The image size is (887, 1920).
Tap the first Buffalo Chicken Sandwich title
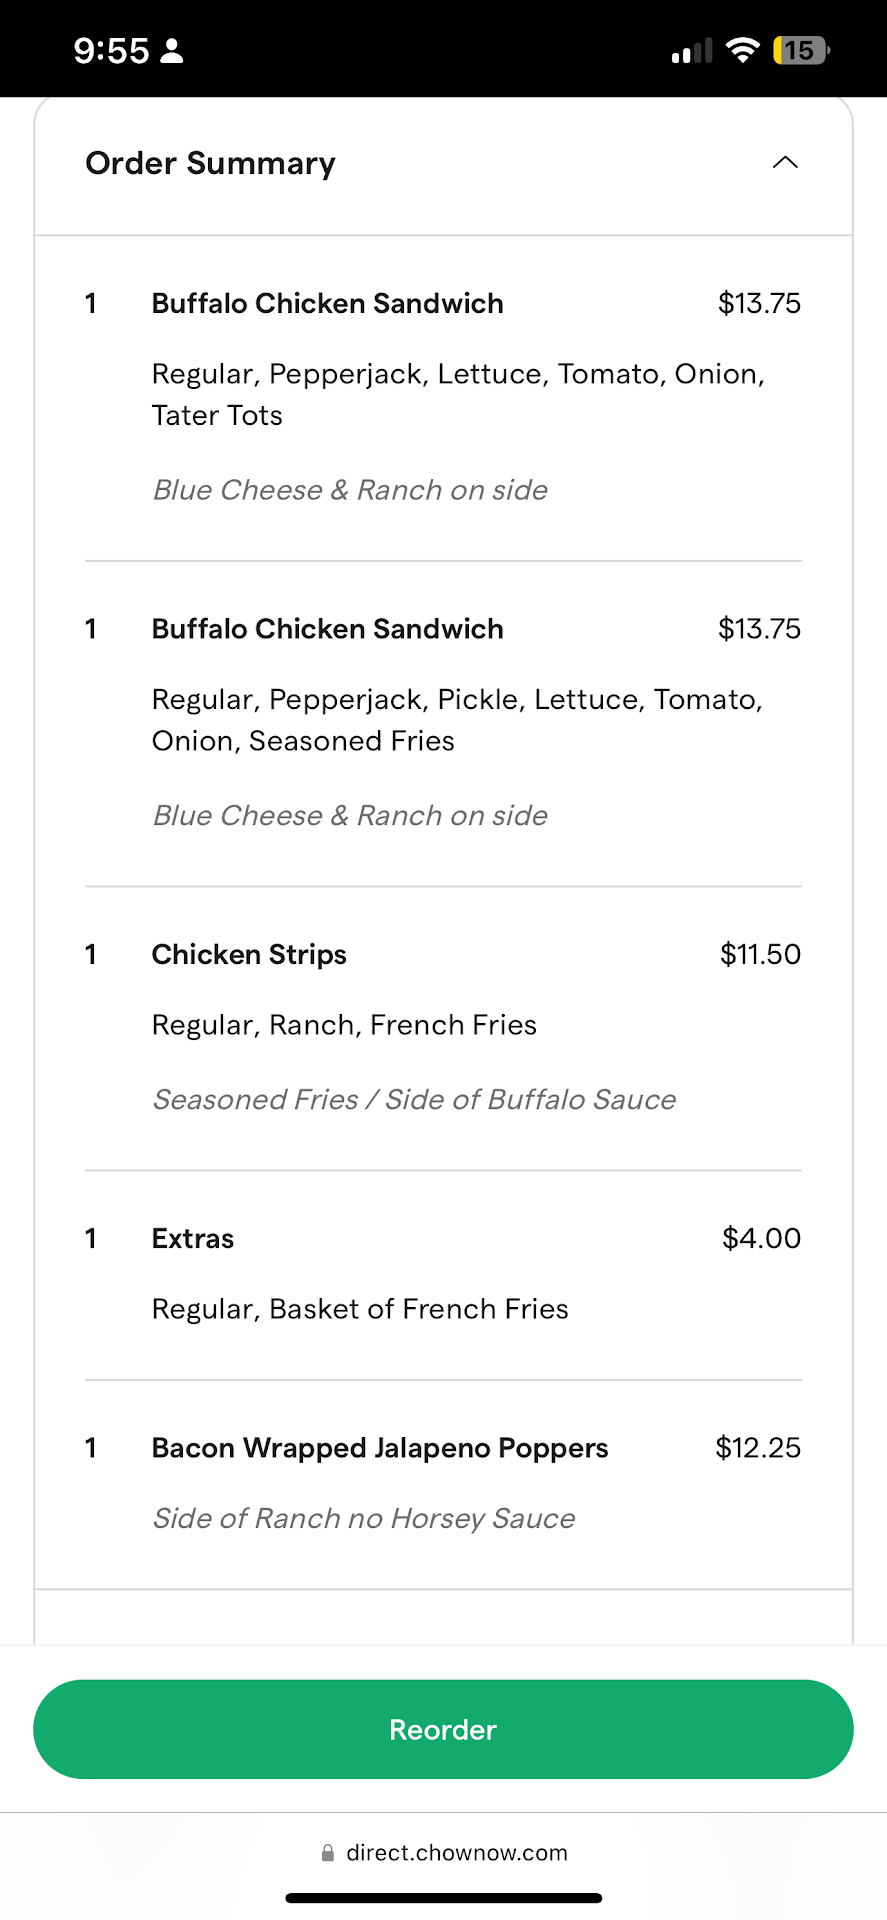pos(327,303)
